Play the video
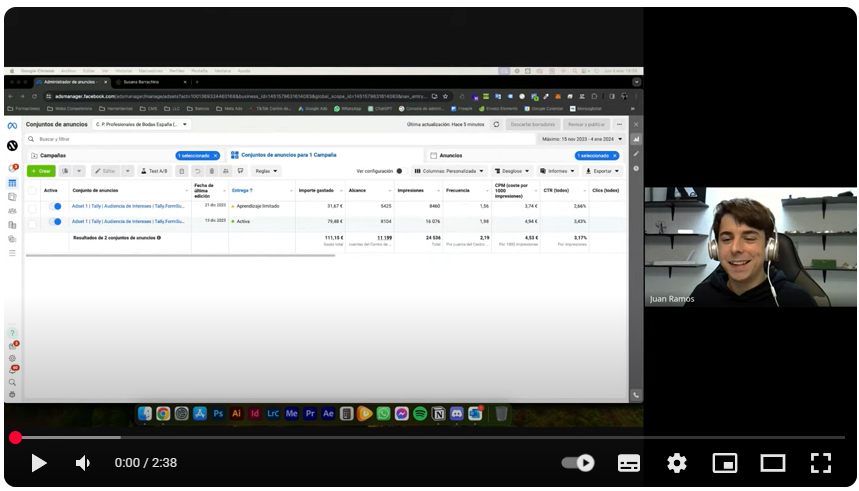This screenshot has height=491, width=859. coord(38,463)
